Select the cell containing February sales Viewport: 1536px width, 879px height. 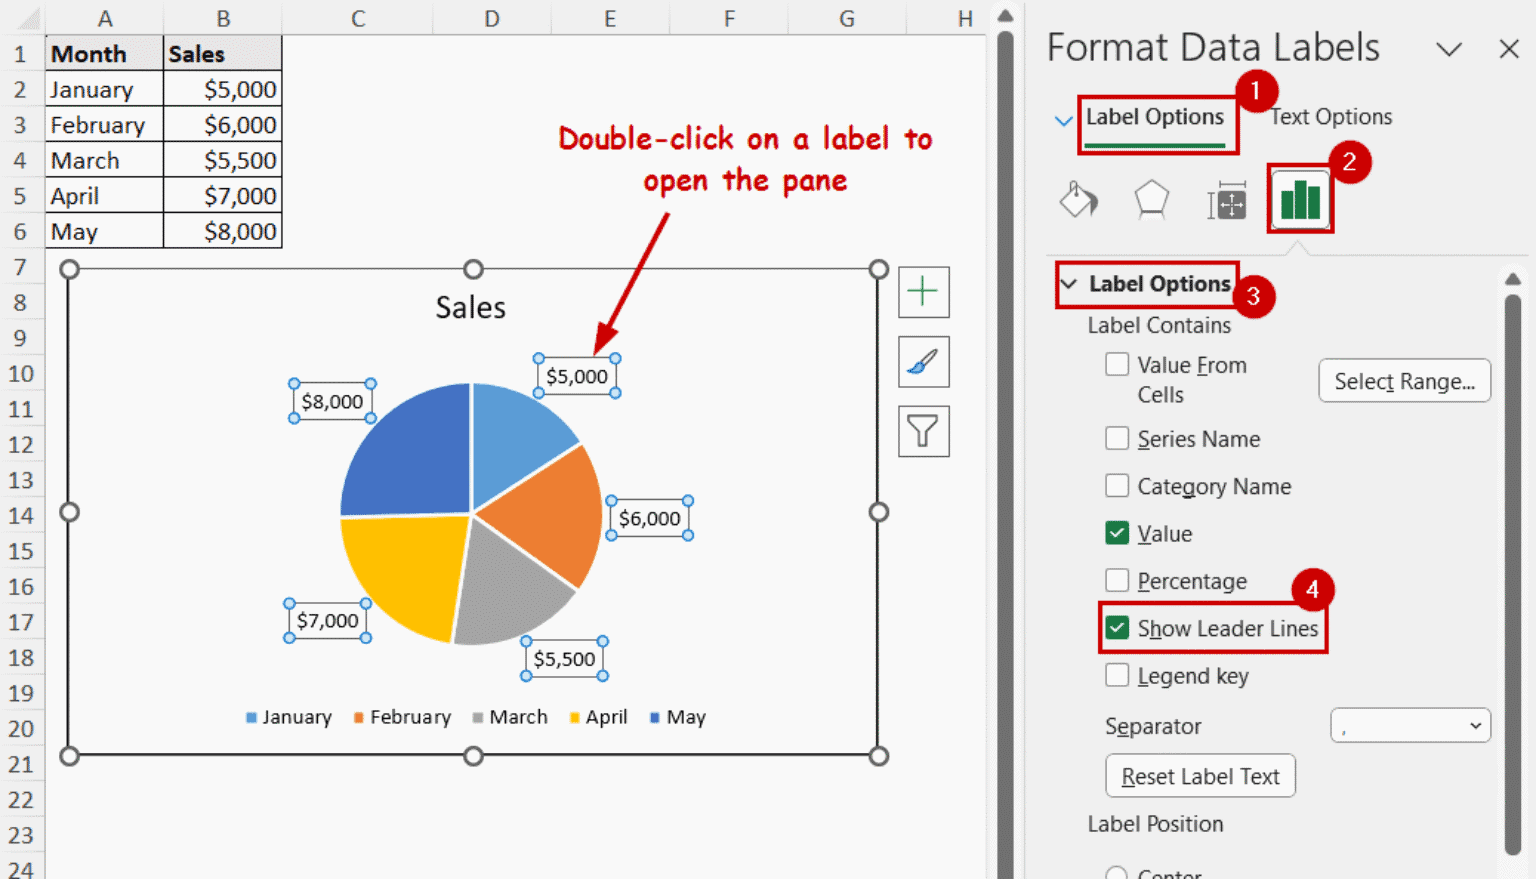pyautogui.click(x=222, y=124)
